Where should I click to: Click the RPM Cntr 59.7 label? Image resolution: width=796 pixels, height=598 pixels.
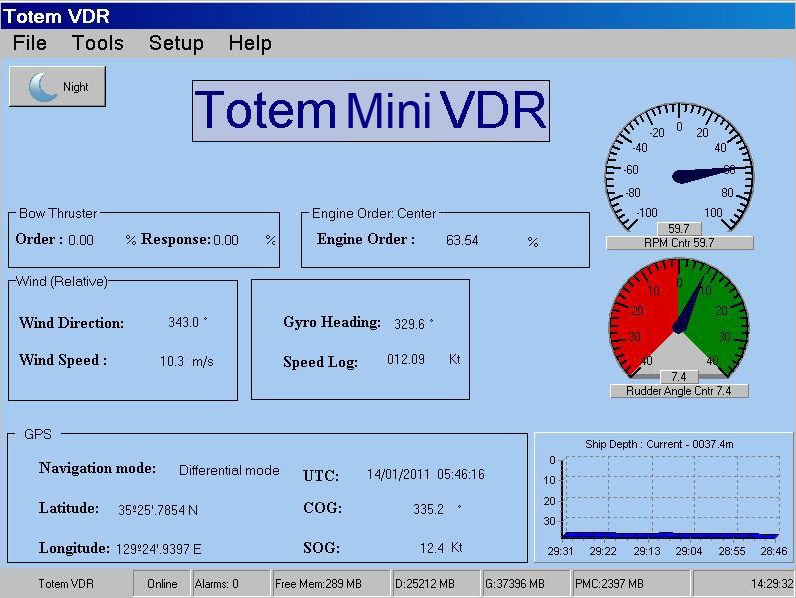[x=679, y=243]
